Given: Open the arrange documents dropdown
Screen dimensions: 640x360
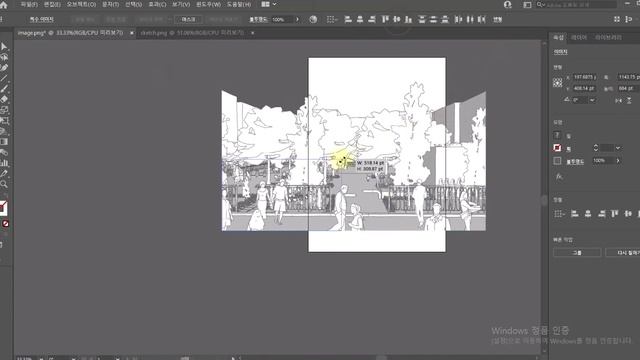Looking at the screenshot, I should (x=269, y=4).
